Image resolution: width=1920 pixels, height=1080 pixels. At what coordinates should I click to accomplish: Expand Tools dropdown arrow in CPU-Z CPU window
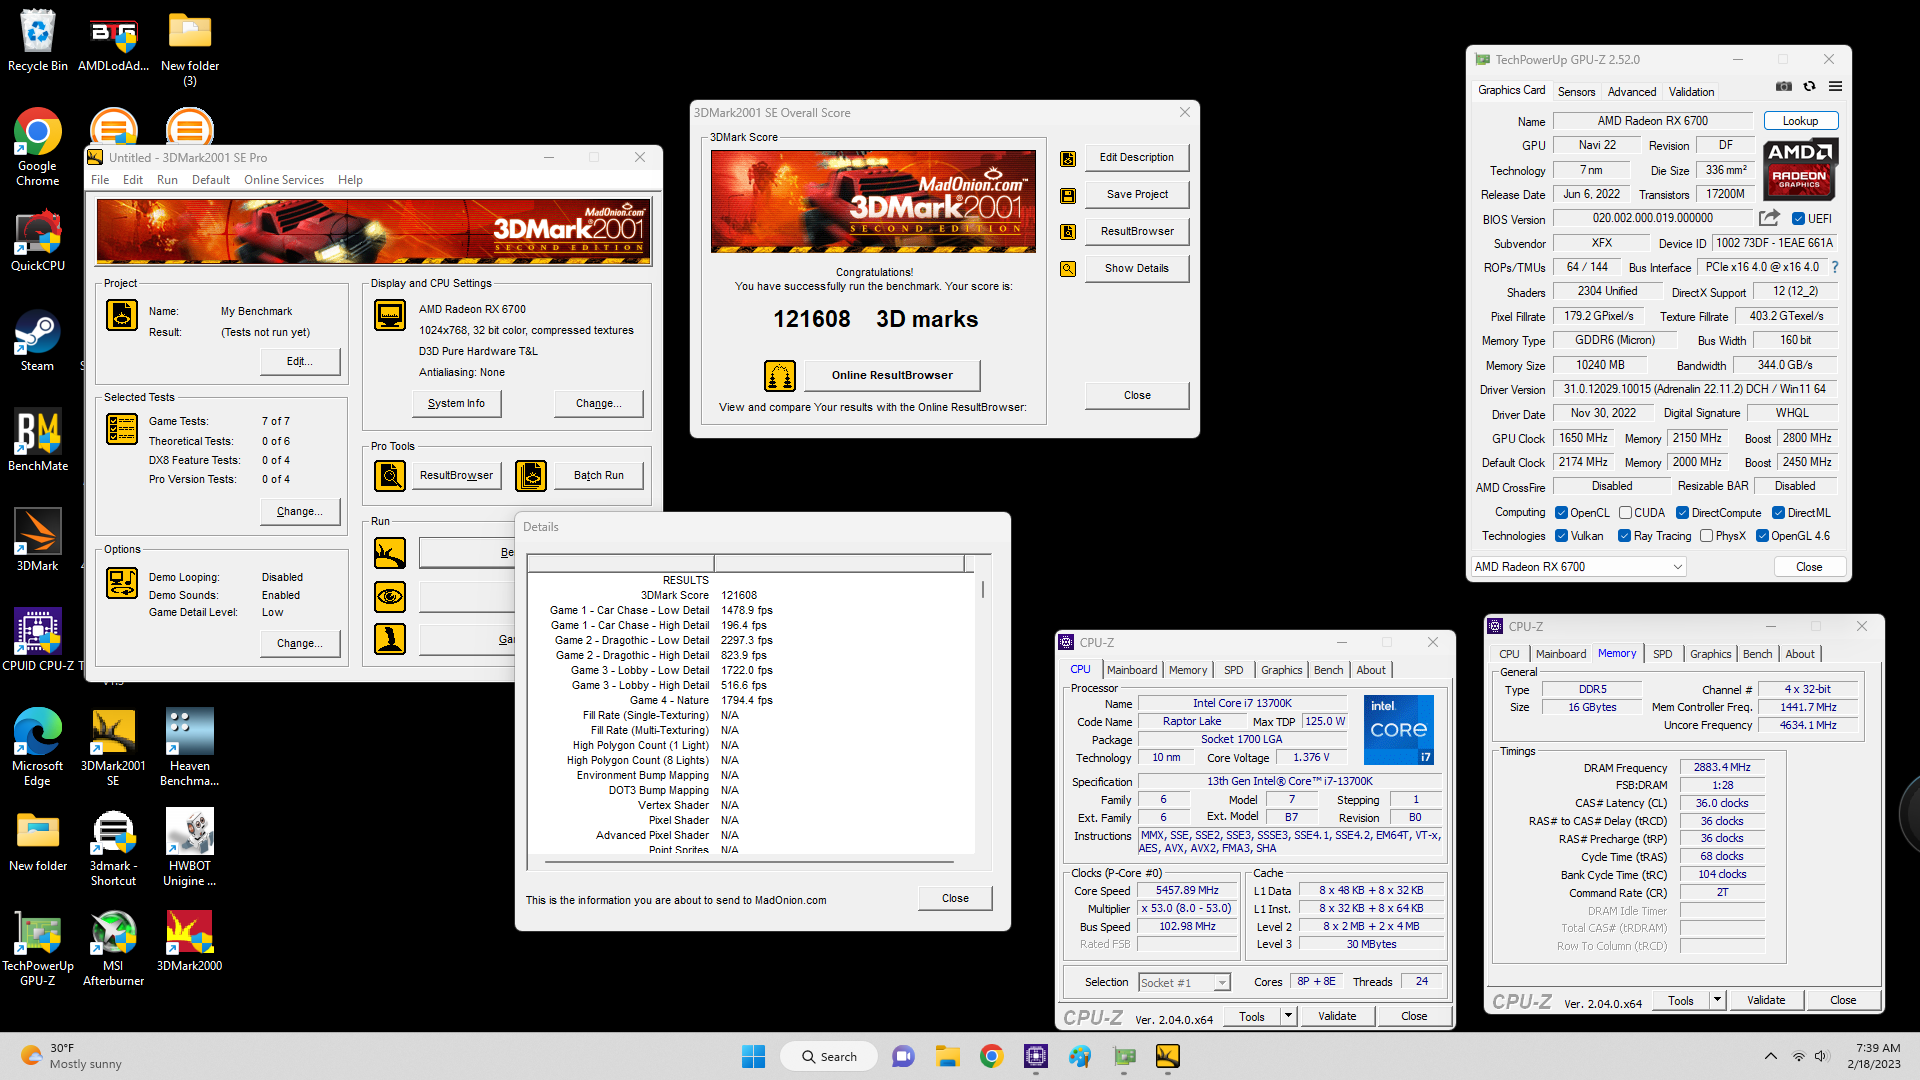pyautogui.click(x=1288, y=1016)
